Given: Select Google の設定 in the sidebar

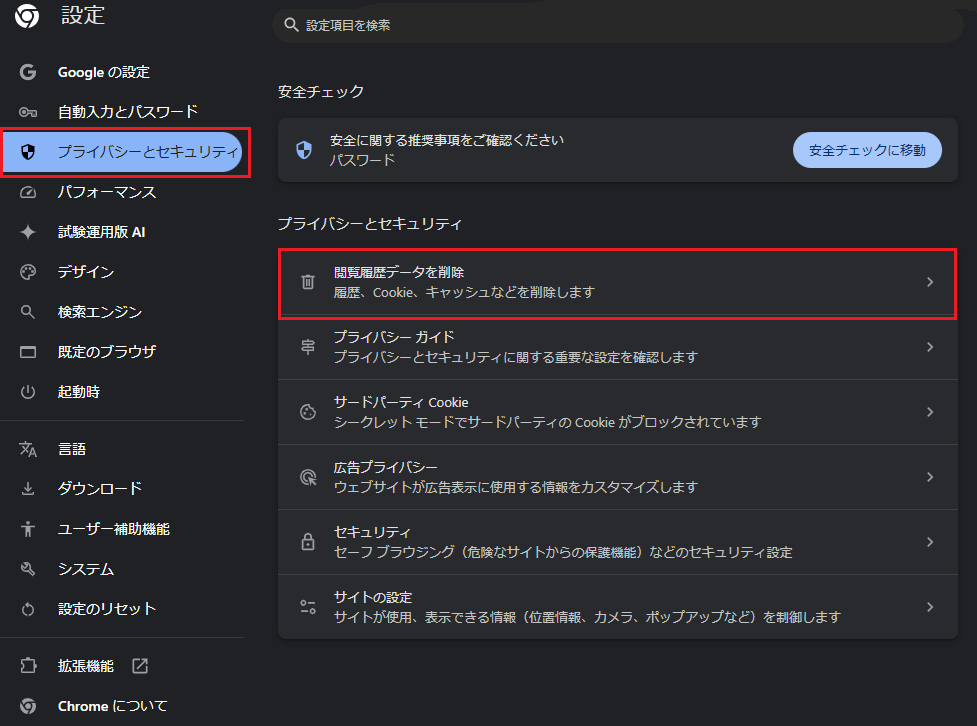Looking at the screenshot, I should click(104, 72).
